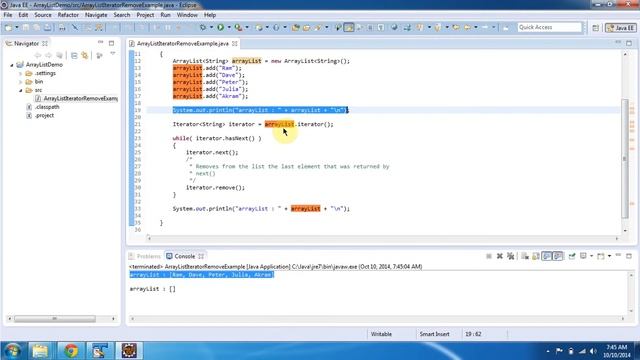Screen dimensions: 640x360
Task: Open the File menu
Action: click(8, 15)
